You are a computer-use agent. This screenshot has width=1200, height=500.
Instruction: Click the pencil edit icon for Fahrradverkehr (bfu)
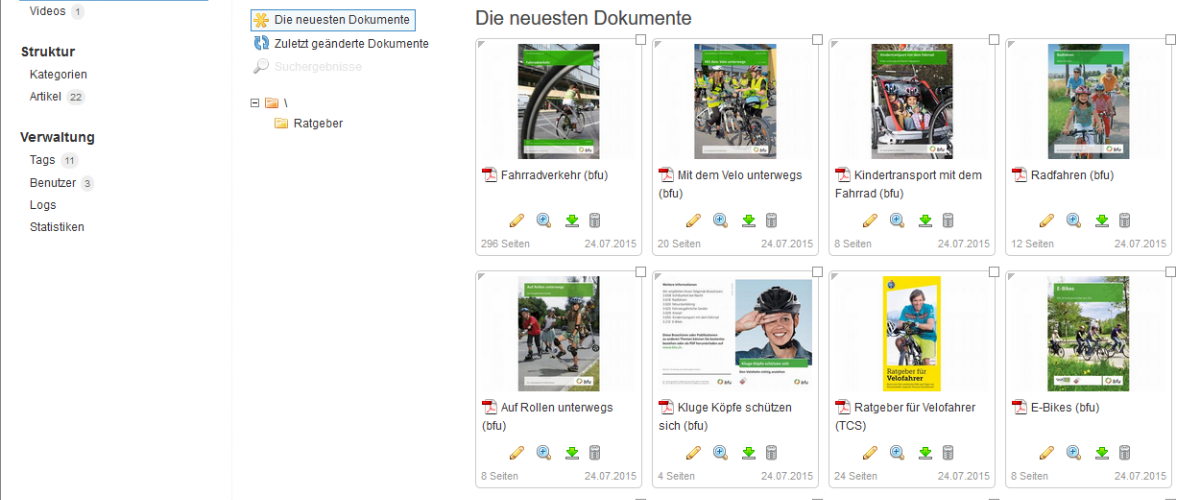point(517,220)
